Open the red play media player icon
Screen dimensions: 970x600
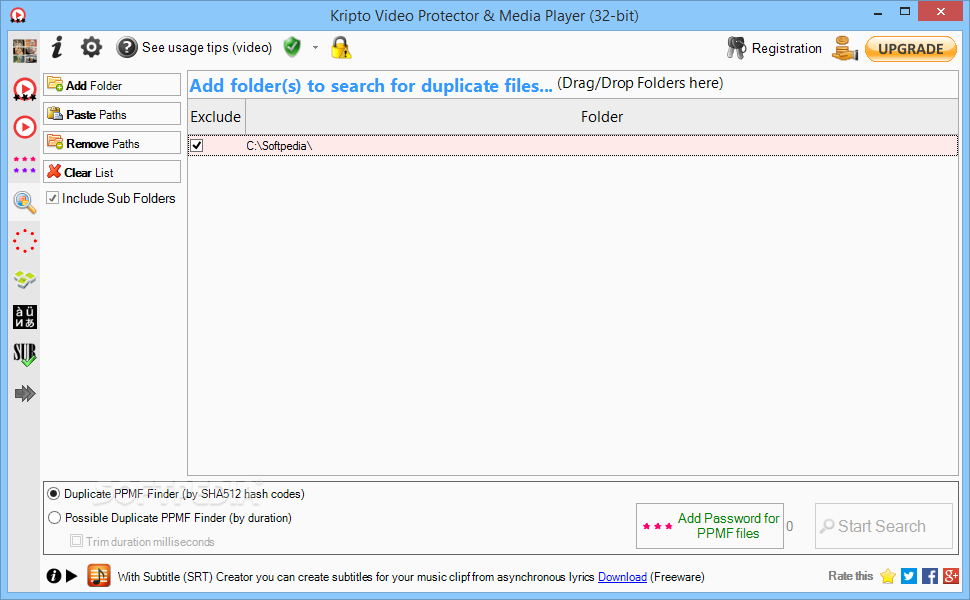pyautogui.click(x=25, y=127)
